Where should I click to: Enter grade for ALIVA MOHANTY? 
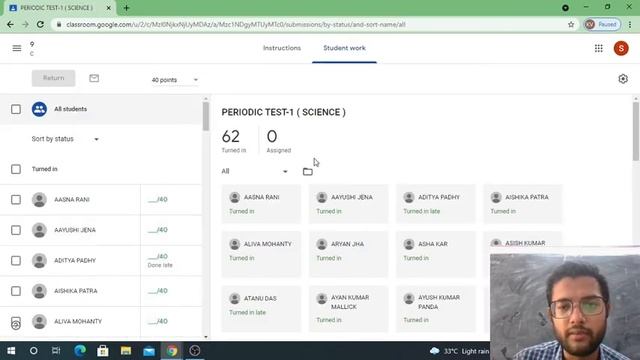click(158, 321)
